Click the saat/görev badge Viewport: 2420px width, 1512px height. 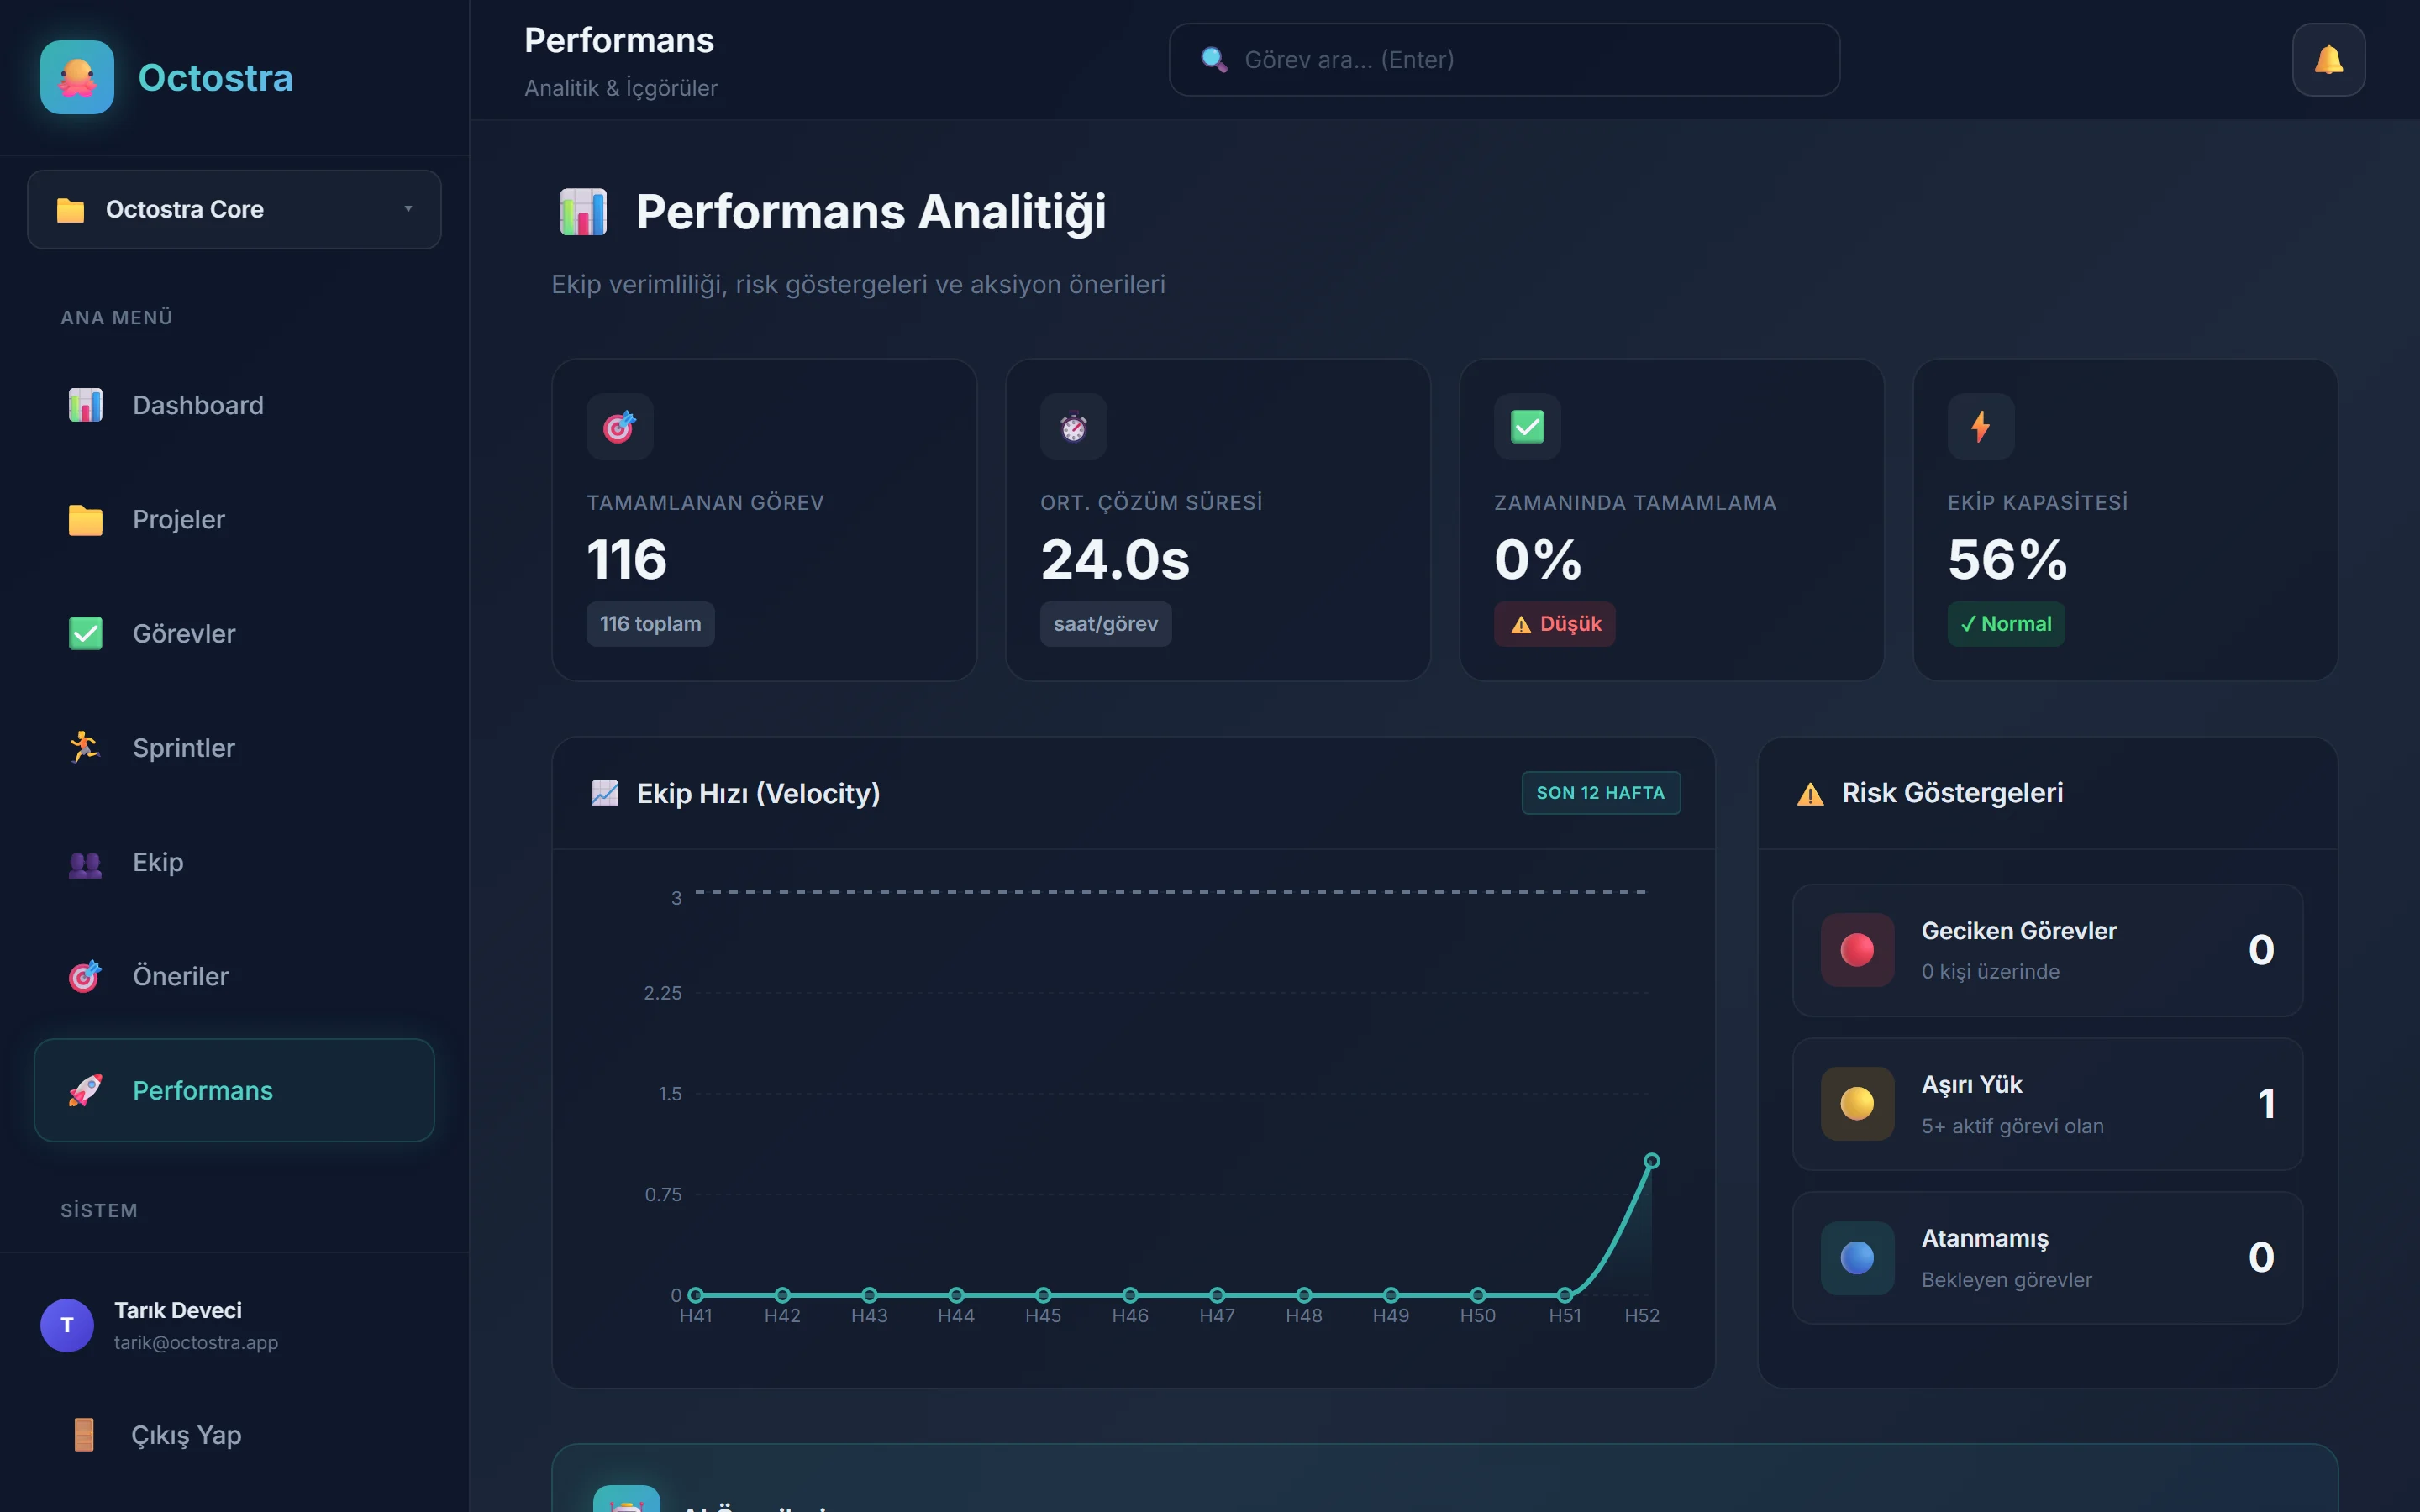(1105, 624)
